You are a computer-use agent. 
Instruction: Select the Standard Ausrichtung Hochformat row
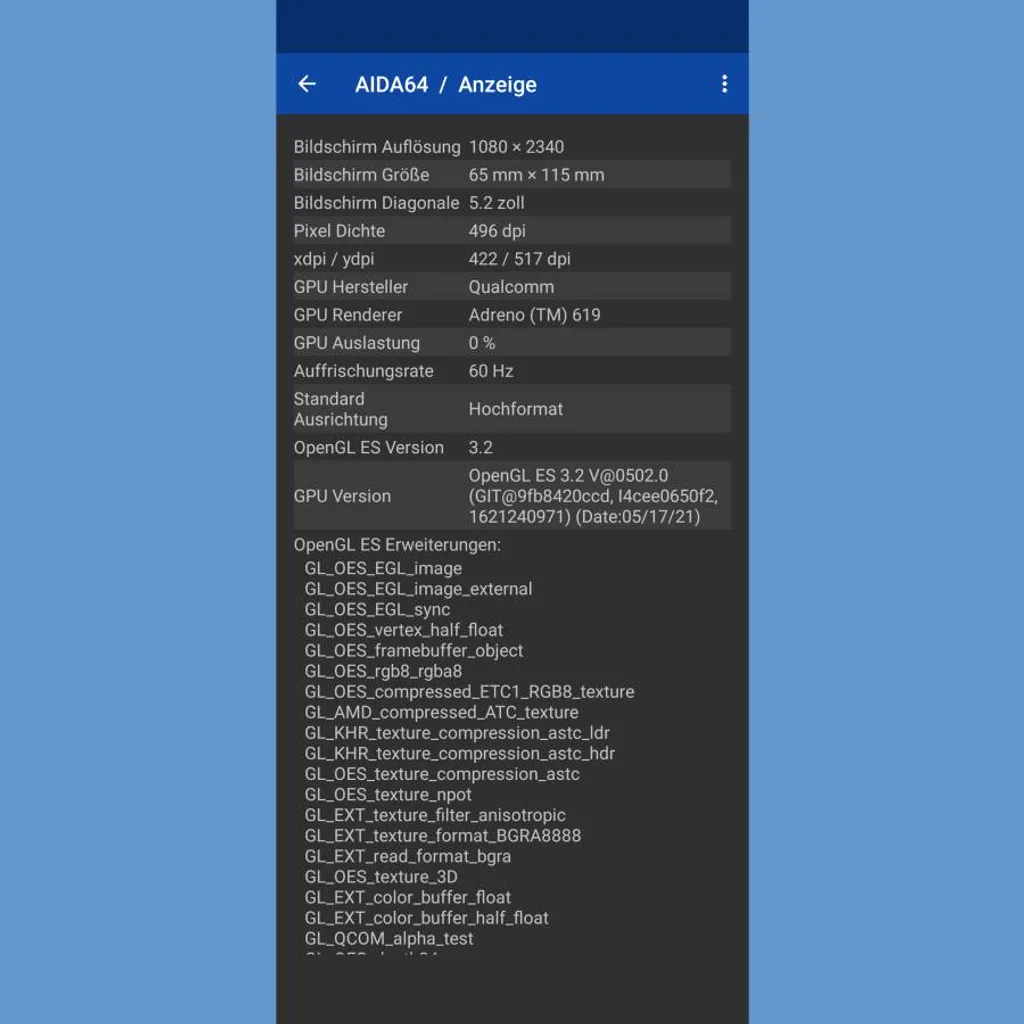(512, 409)
